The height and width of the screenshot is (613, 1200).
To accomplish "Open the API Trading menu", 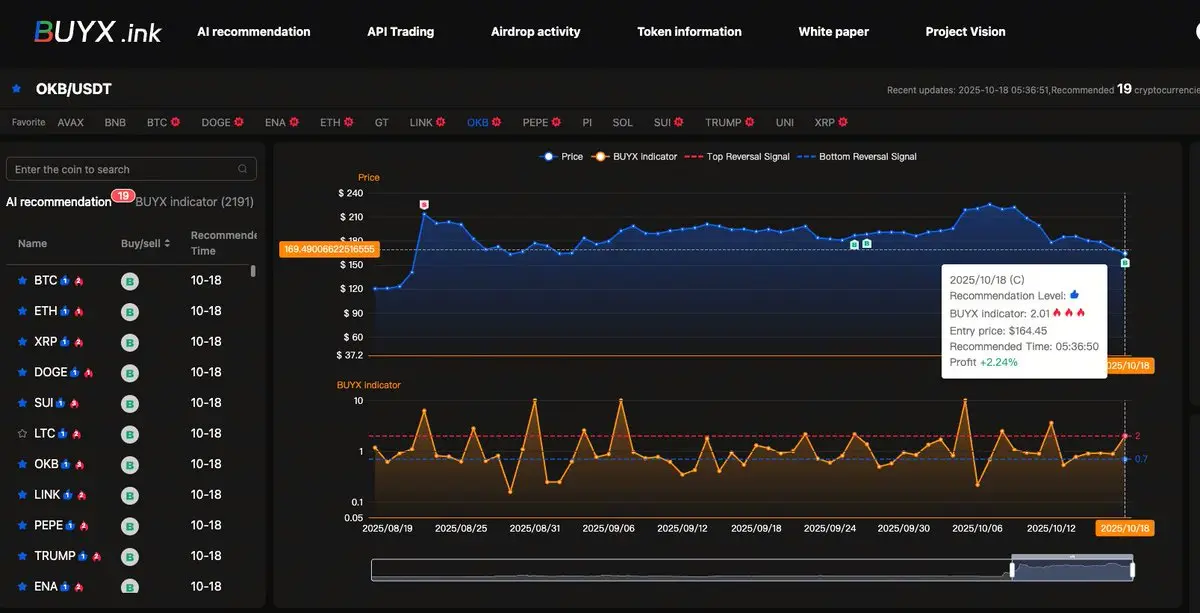I will tap(400, 32).
